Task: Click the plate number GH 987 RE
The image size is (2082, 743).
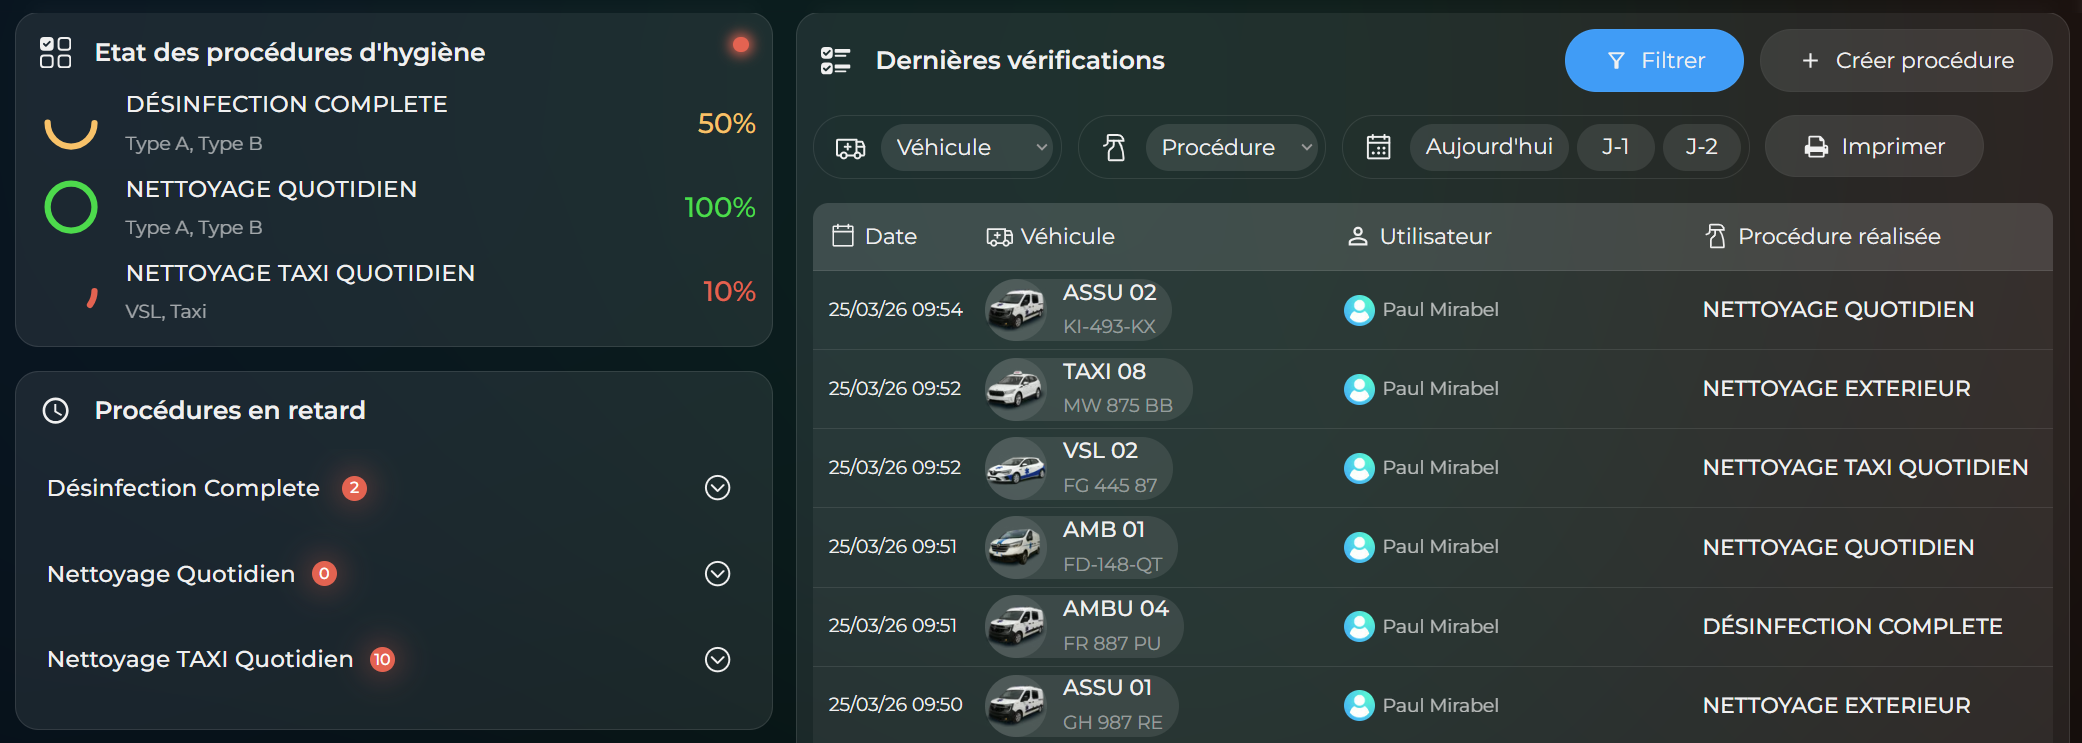Action: pyautogui.click(x=1113, y=723)
